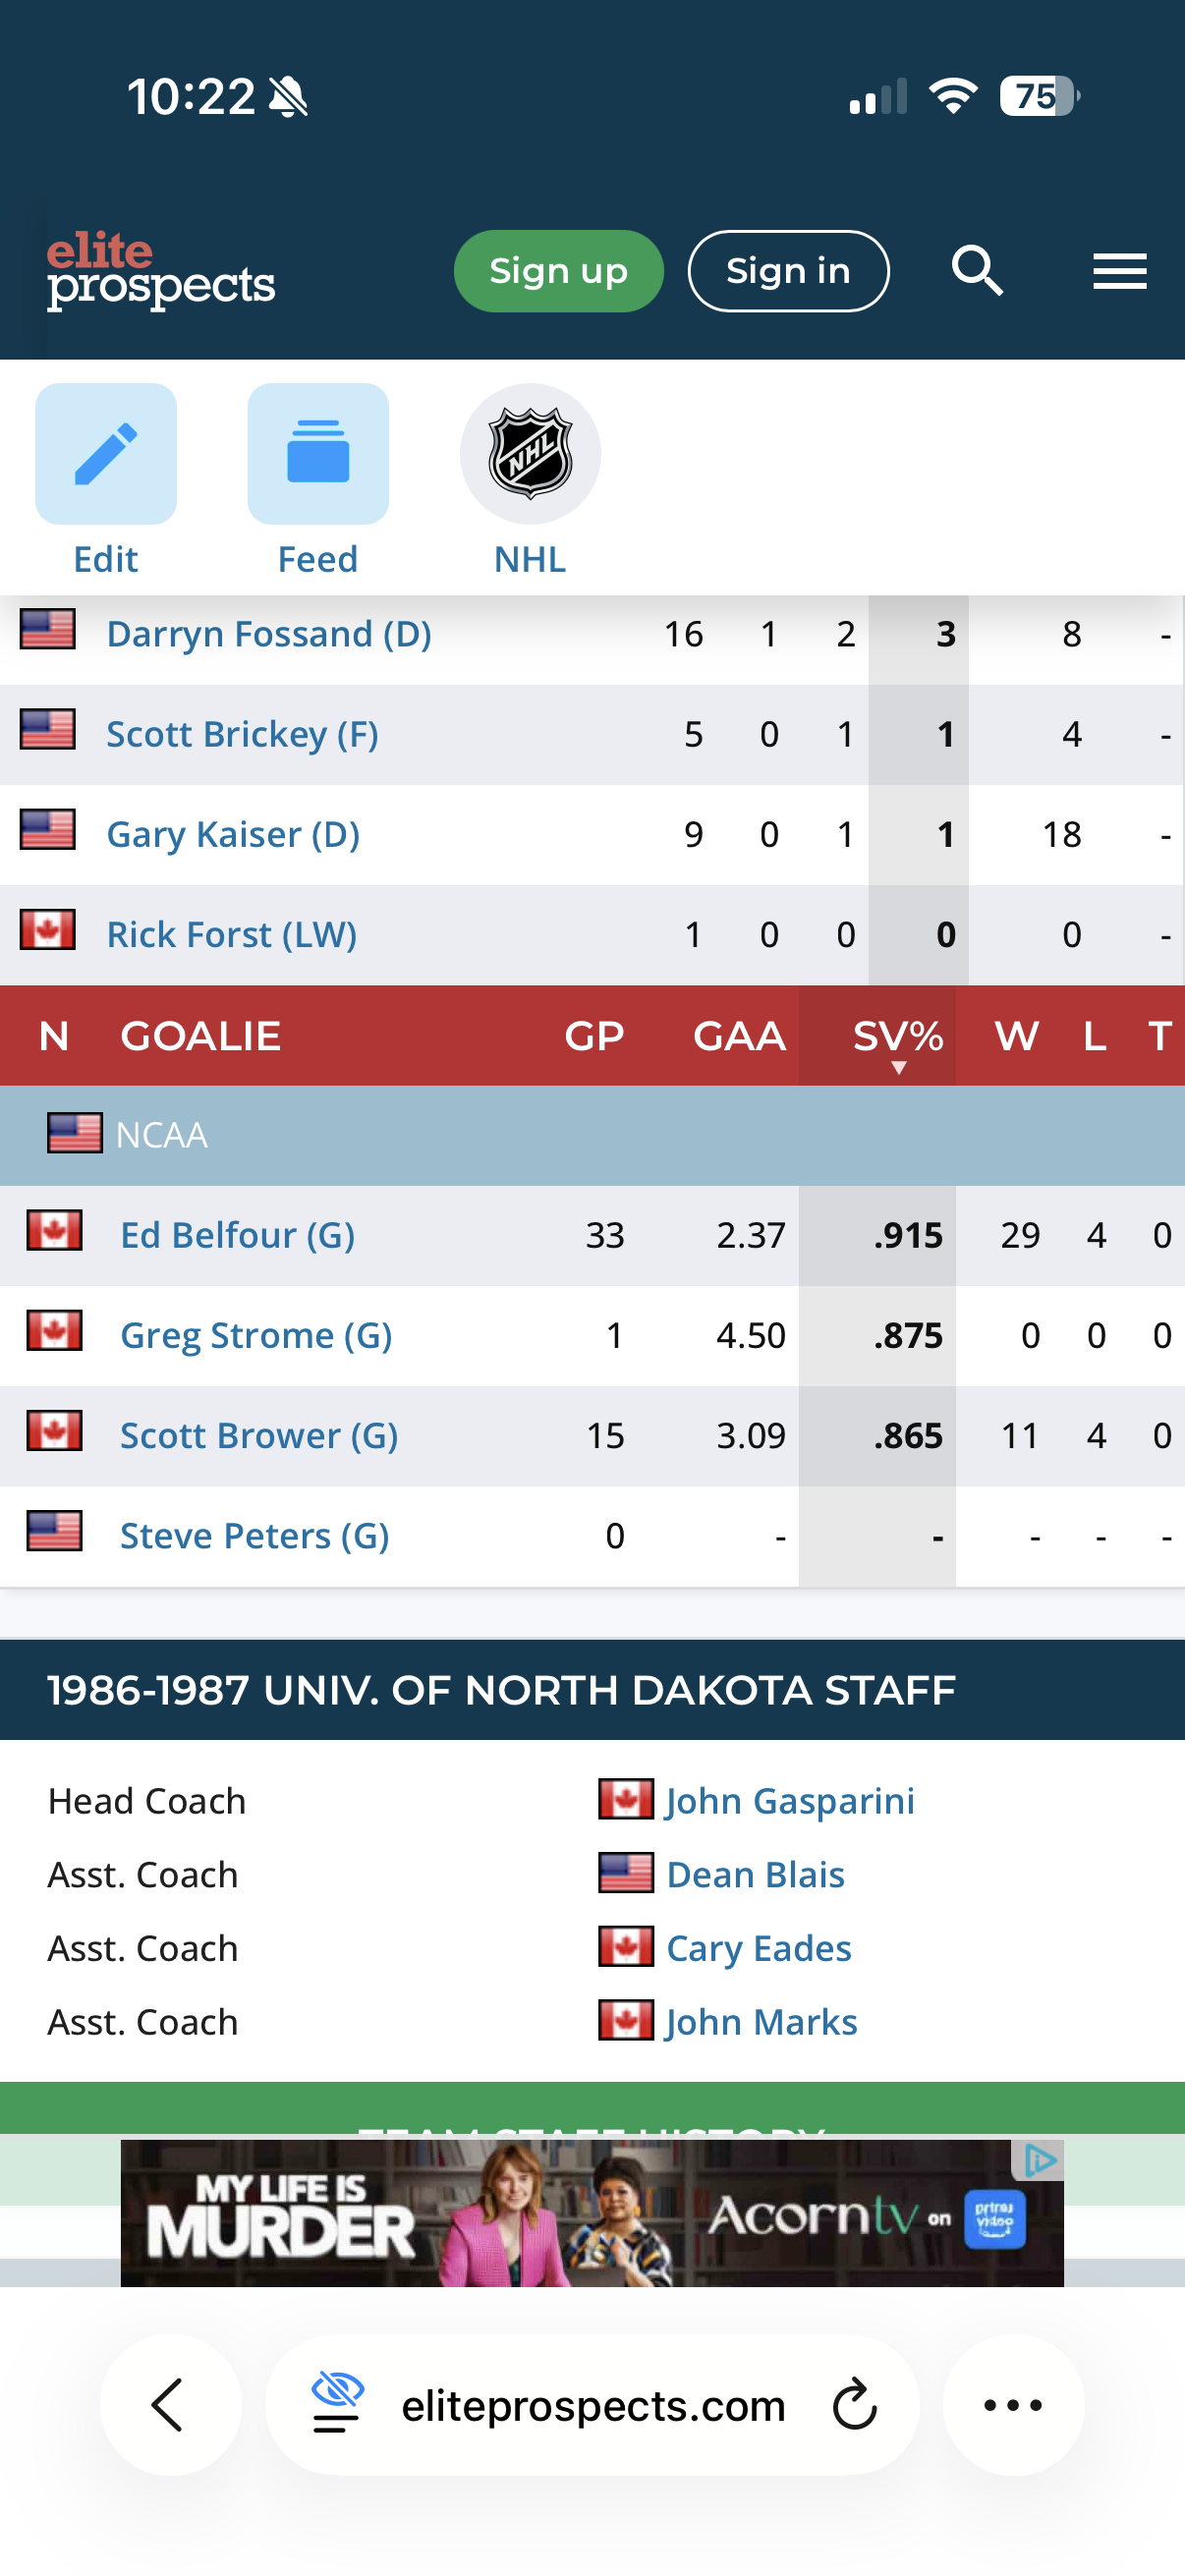This screenshot has width=1185, height=2576.
Task: Tap the Edit pencil icon
Action: [x=106, y=454]
